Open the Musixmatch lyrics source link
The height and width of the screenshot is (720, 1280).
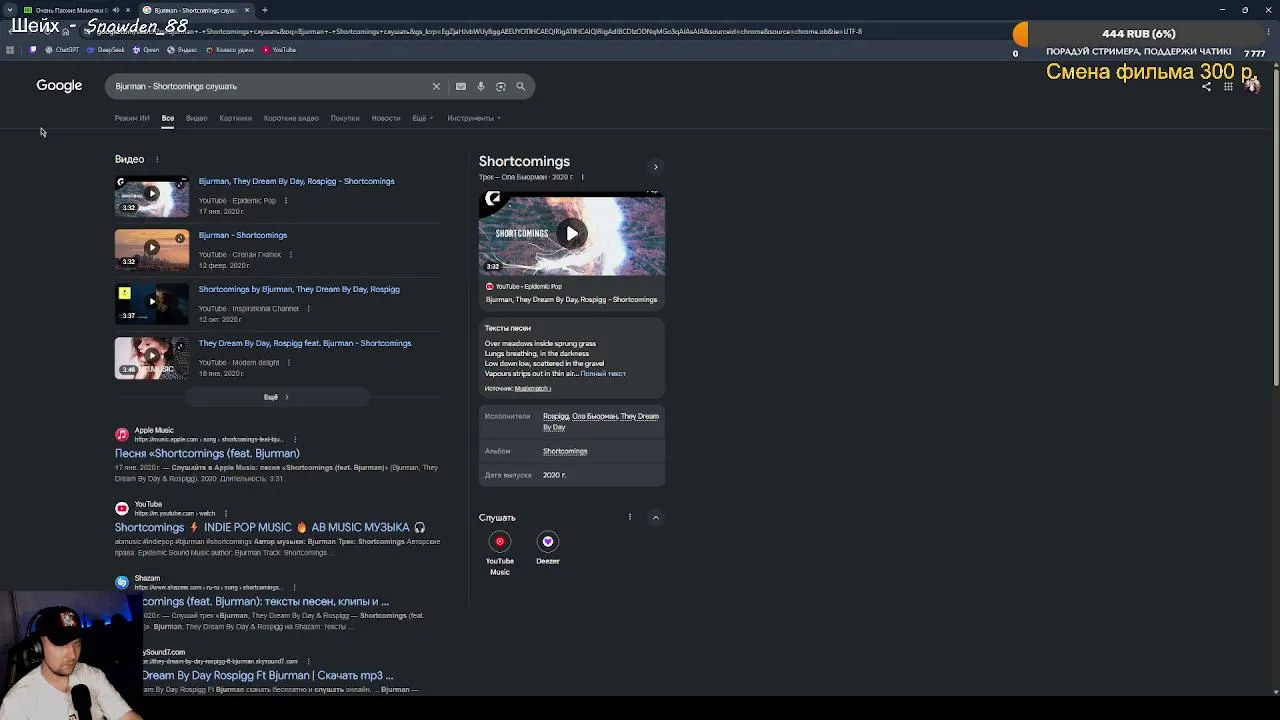[x=531, y=388]
